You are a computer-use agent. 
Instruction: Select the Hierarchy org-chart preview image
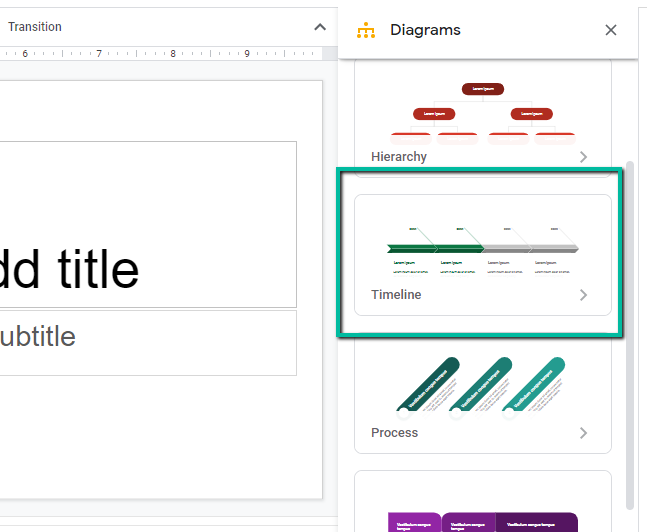(x=483, y=112)
